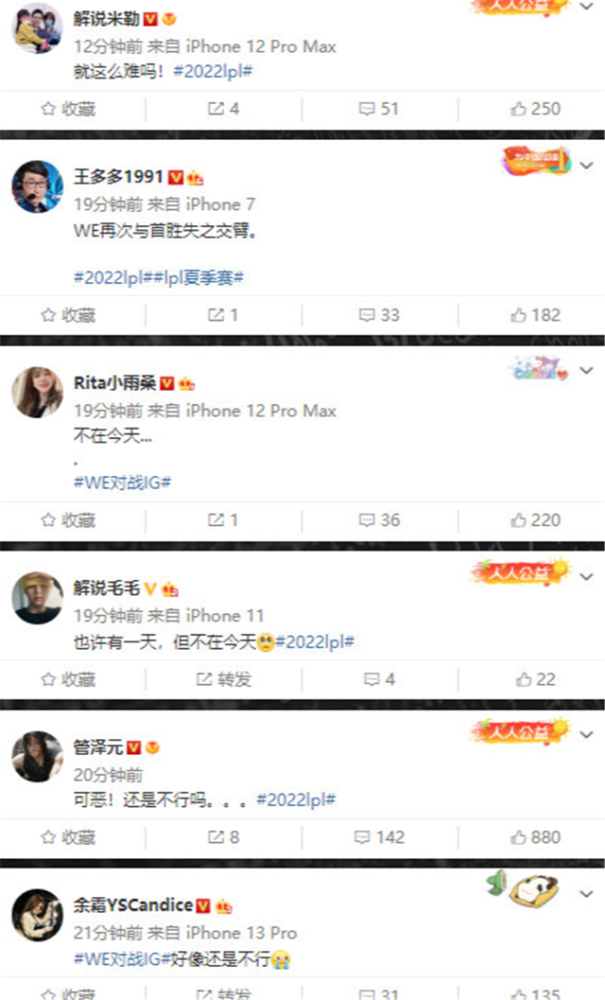
Task: Open the dropdown arrow on 余霜YSCandice's post
Action: pos(587,894)
